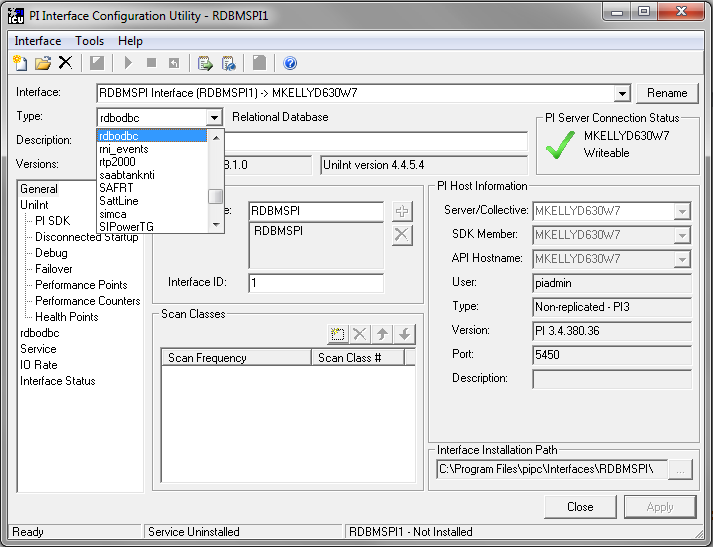
Task: Open Performance Counters tree item
Action: (x=88, y=301)
